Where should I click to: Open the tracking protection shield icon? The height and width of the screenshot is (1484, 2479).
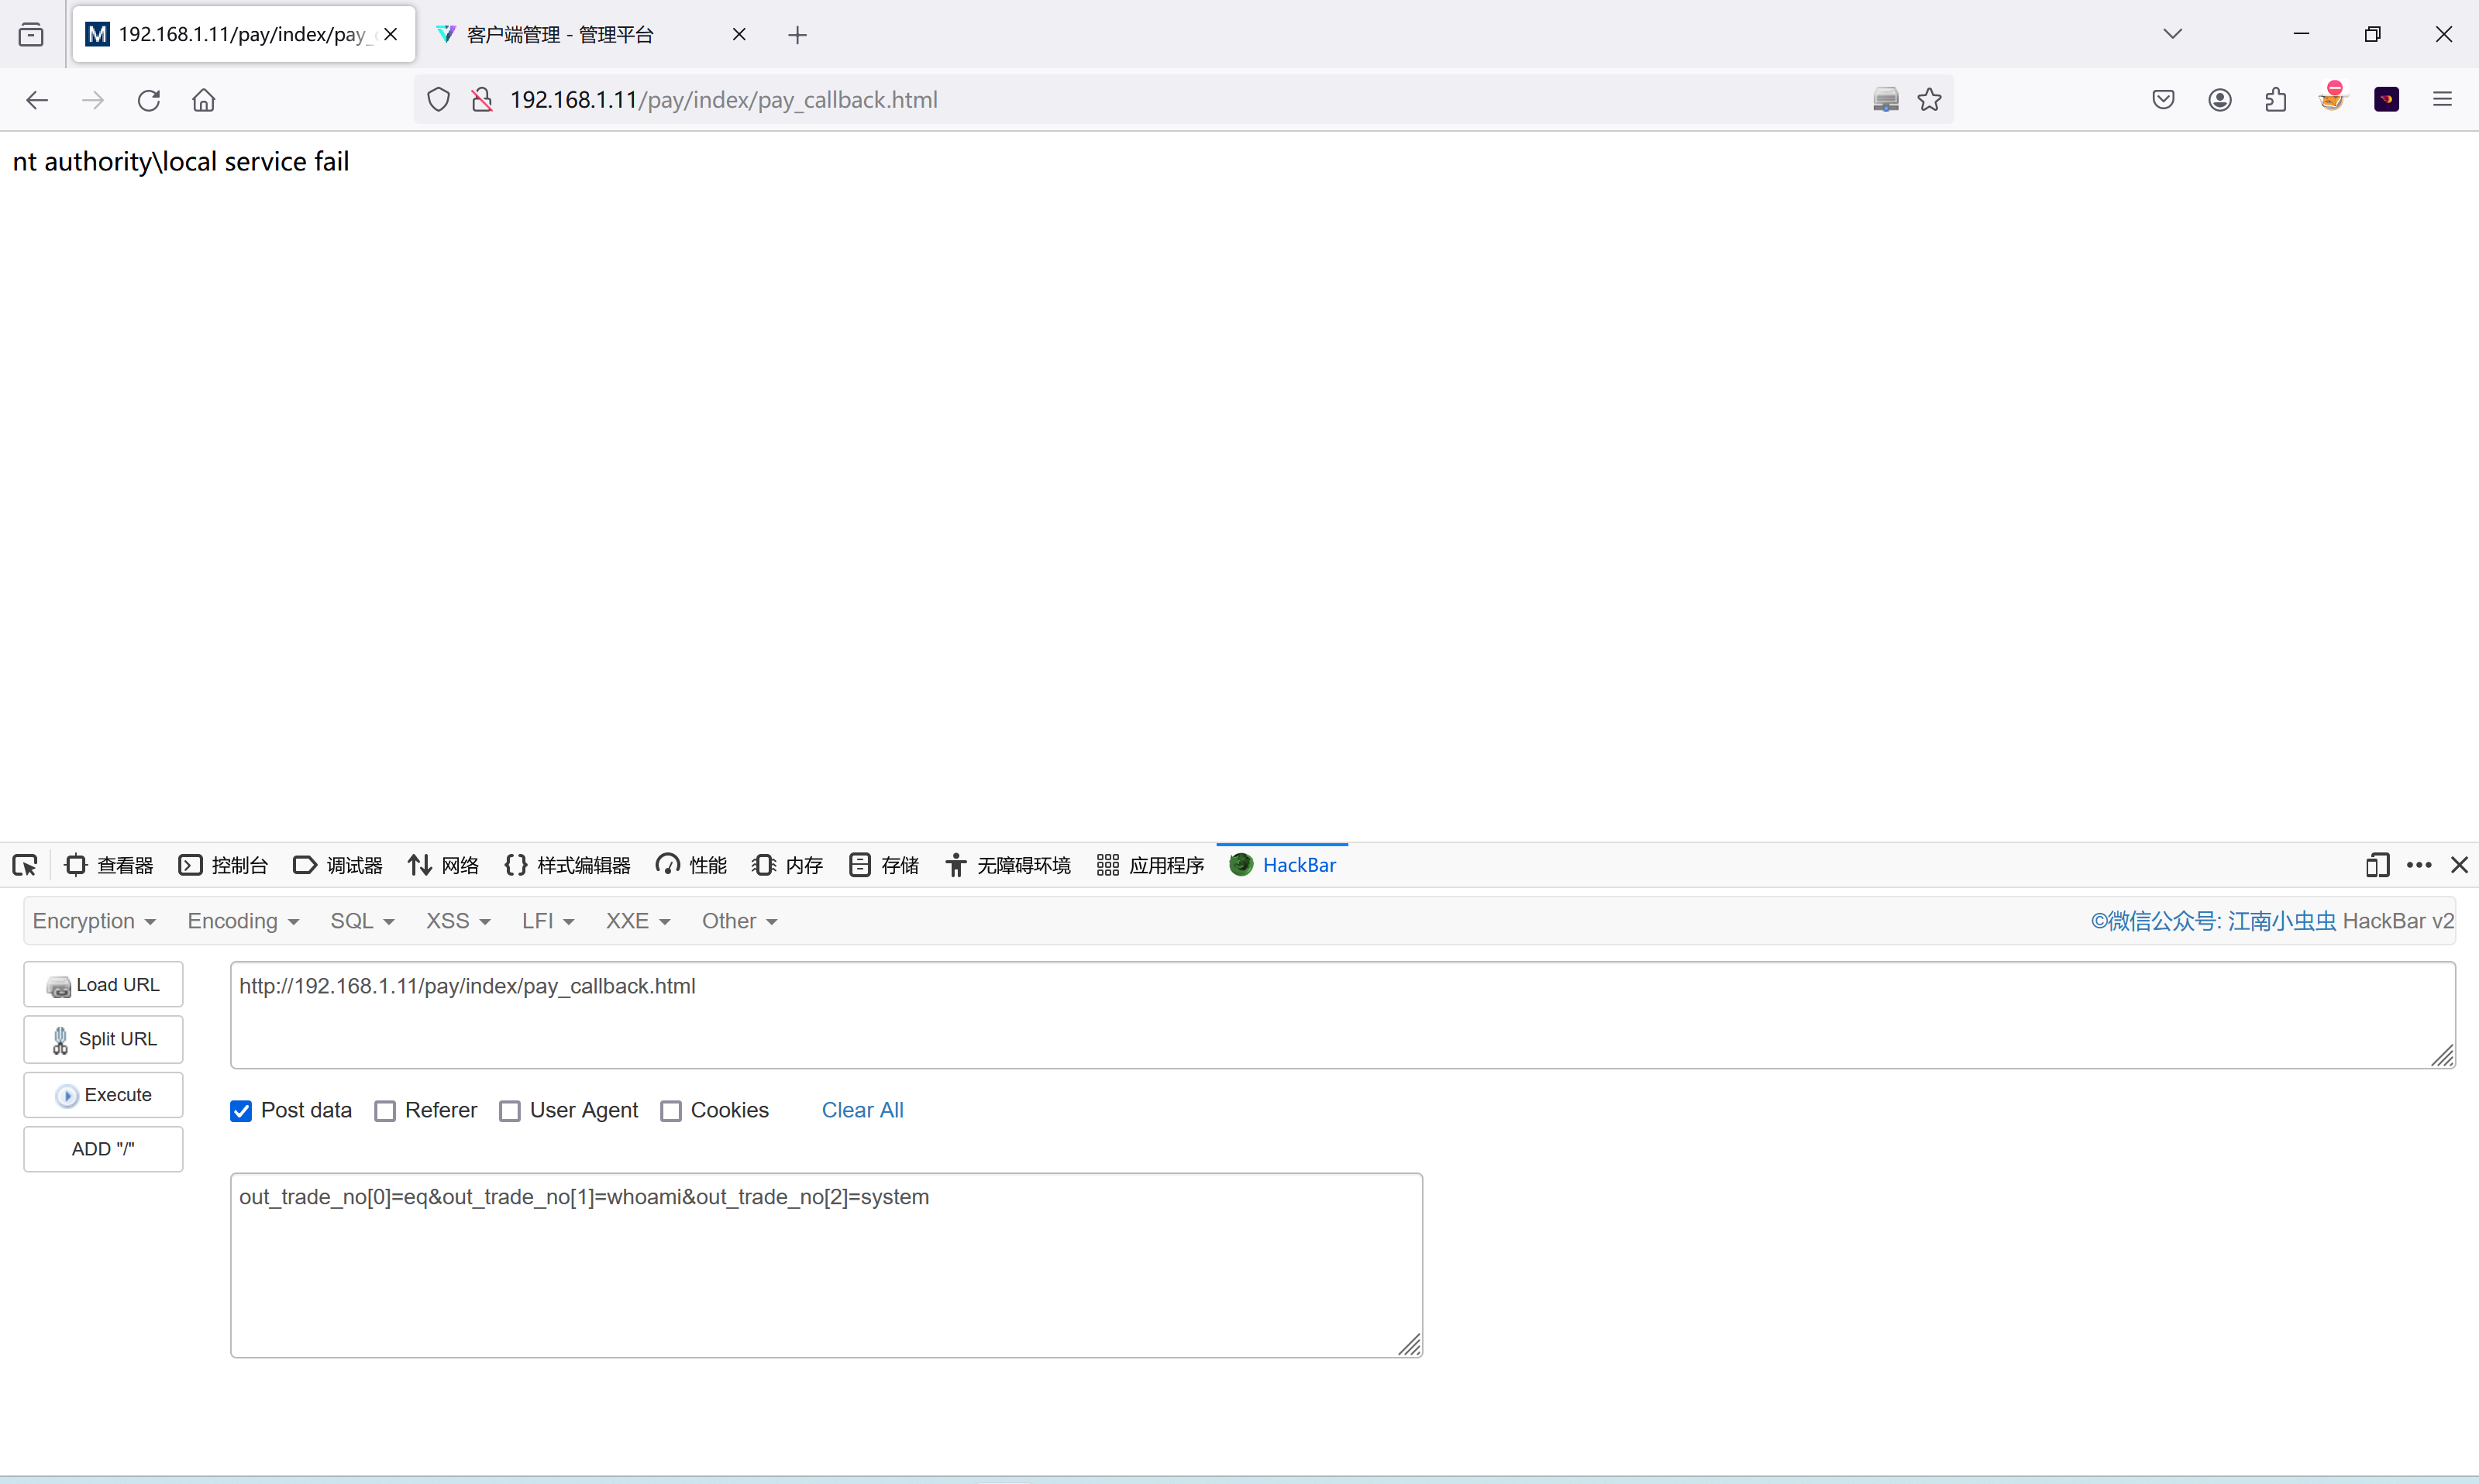pos(438,100)
